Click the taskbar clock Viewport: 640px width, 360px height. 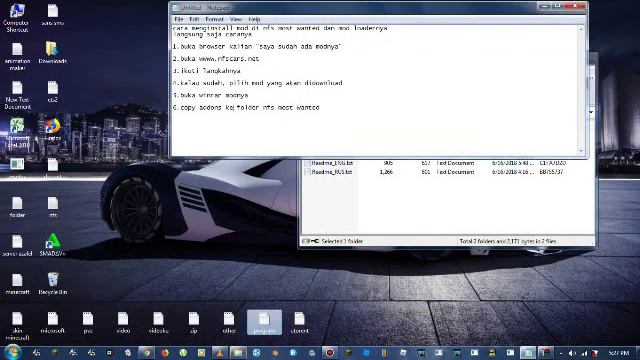tap(619, 353)
